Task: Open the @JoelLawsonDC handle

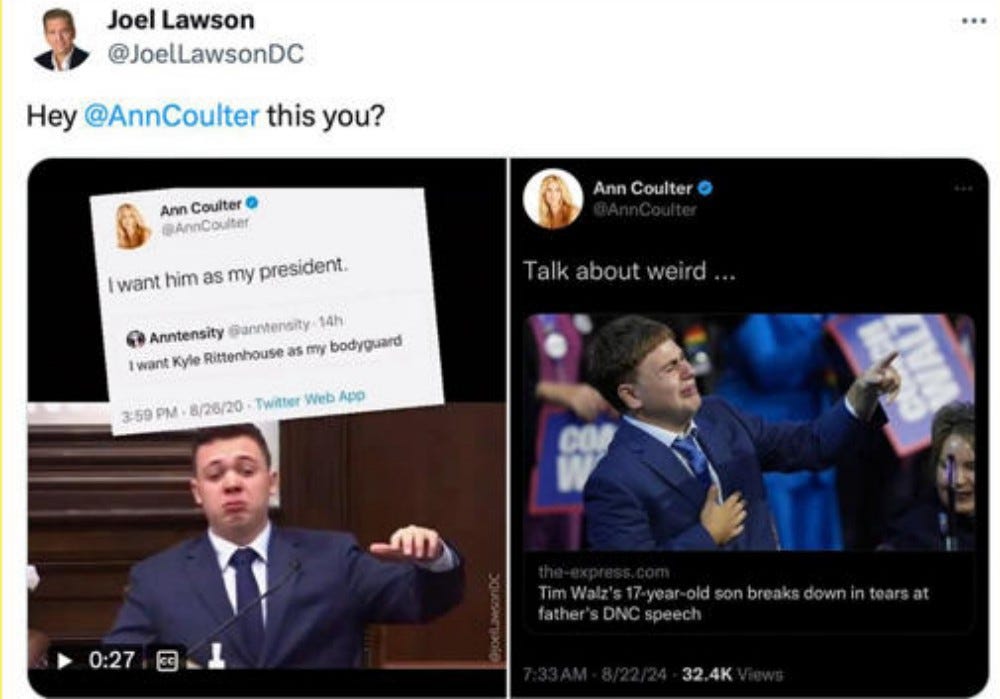Action: point(205,54)
